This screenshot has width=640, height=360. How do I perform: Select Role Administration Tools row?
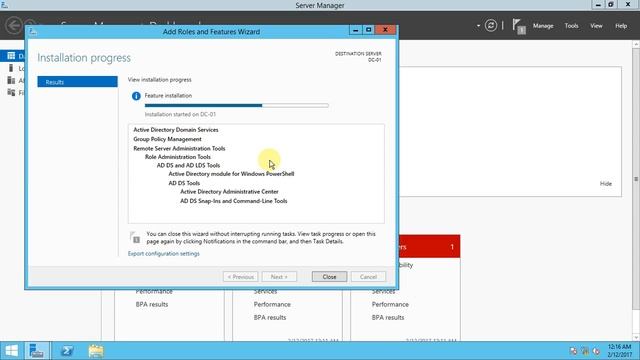(178, 157)
